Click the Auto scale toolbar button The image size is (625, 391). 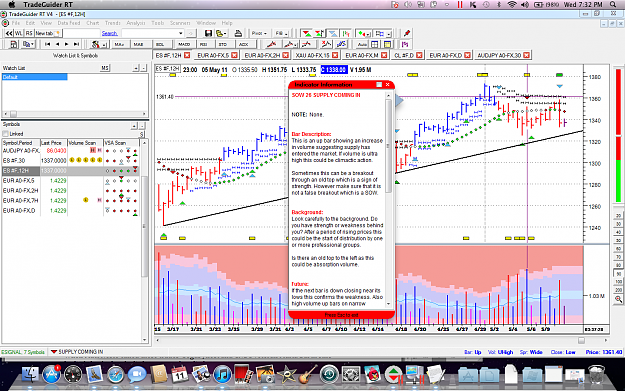(362, 44)
